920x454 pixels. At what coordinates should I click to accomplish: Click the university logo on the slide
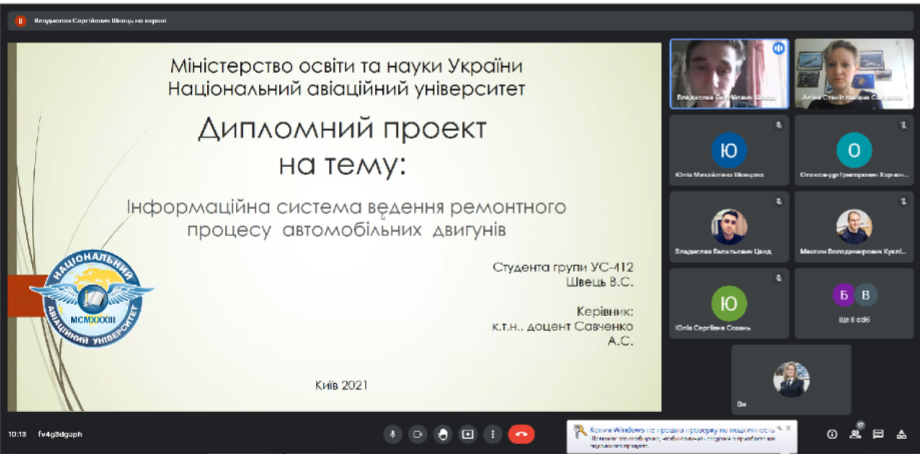(x=92, y=297)
